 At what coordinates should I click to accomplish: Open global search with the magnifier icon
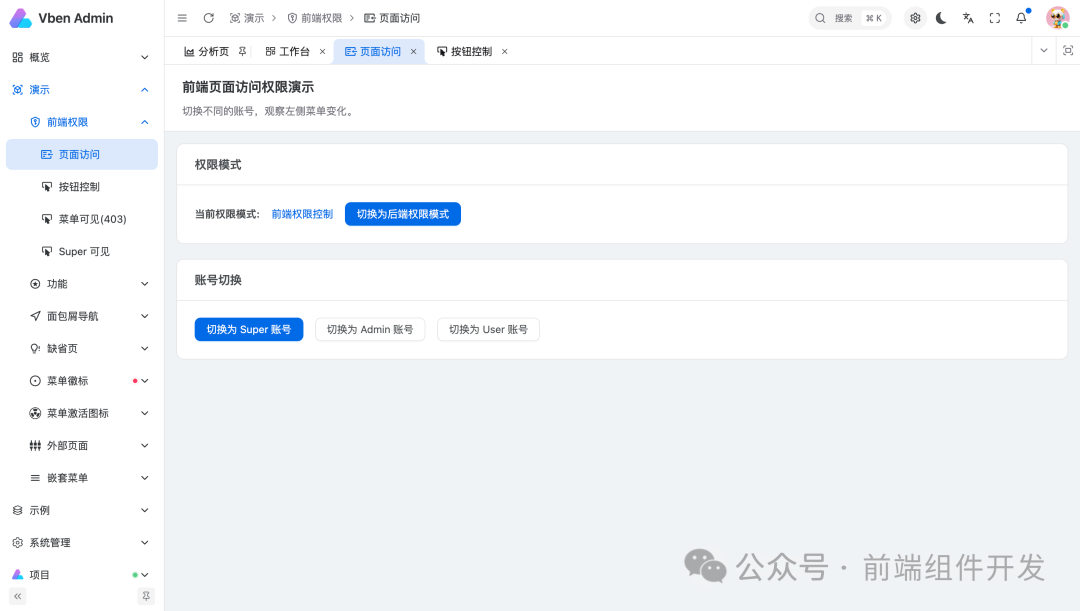click(821, 17)
